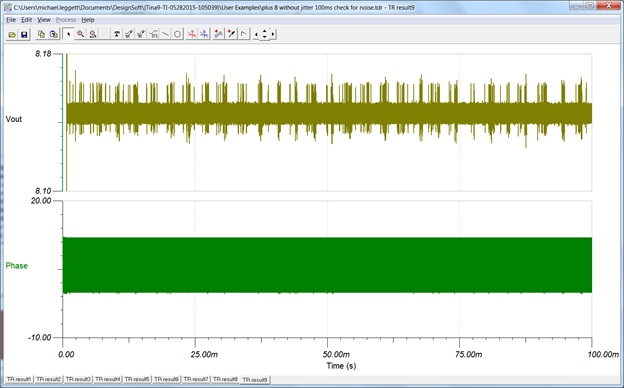Image resolution: width=624 pixels, height=388 pixels.
Task: Click the Paste icon in the toolbar
Action: pos(54,35)
